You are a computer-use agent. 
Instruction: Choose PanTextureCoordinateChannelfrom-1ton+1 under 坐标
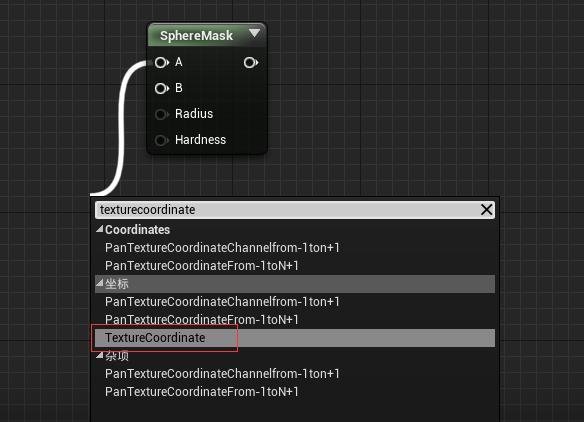click(x=222, y=302)
